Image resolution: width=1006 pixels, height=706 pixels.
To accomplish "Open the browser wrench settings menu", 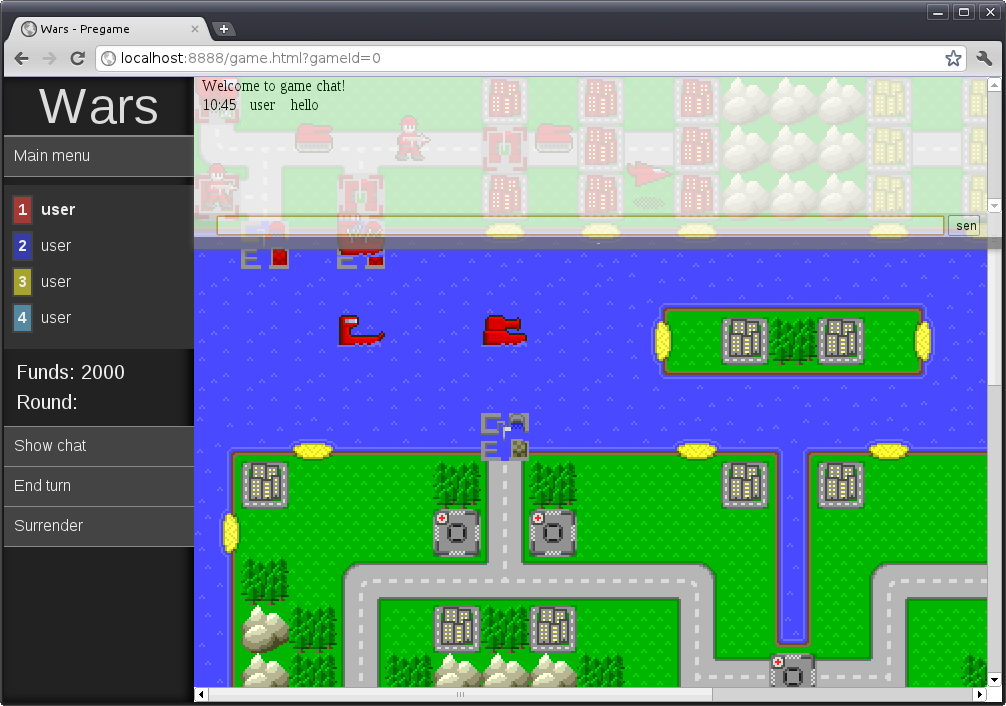I will click(x=984, y=59).
